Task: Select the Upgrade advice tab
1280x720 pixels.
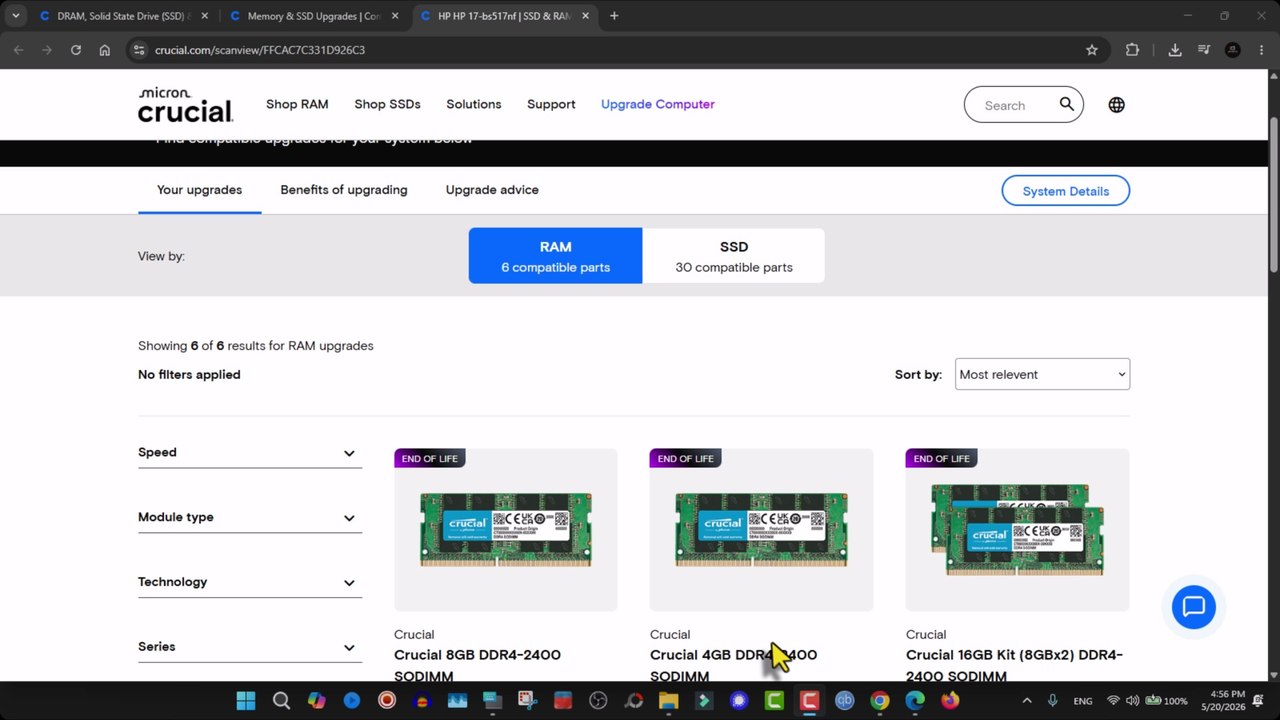Action: [x=492, y=190]
